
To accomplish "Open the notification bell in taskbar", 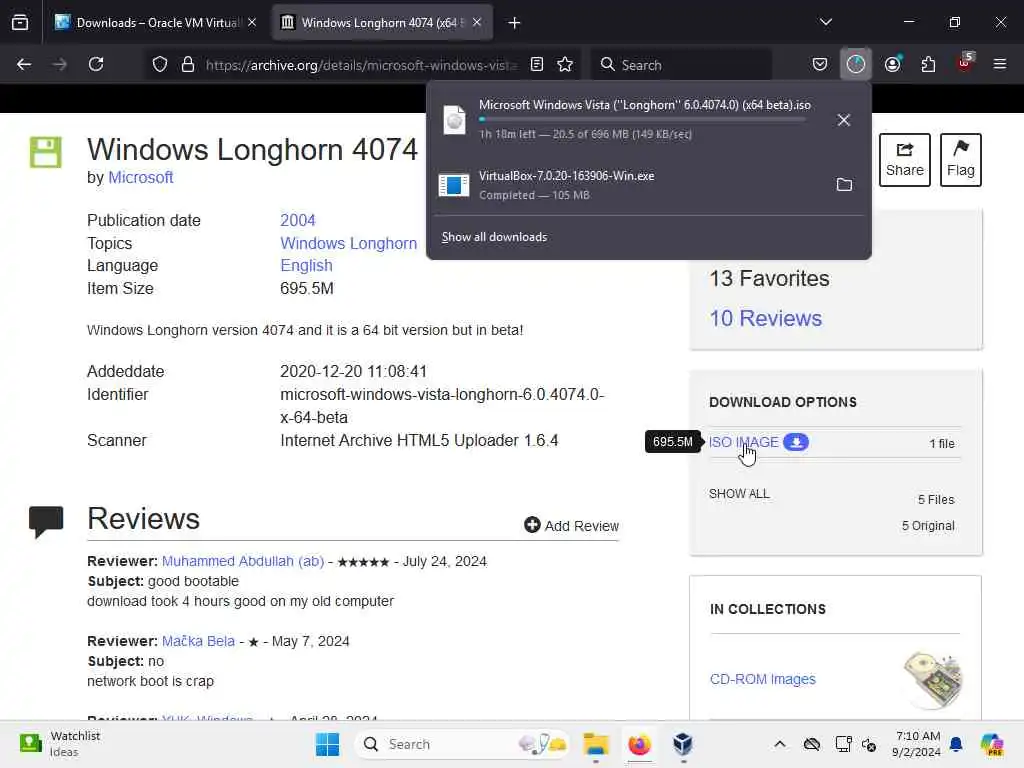I will pos(956,744).
